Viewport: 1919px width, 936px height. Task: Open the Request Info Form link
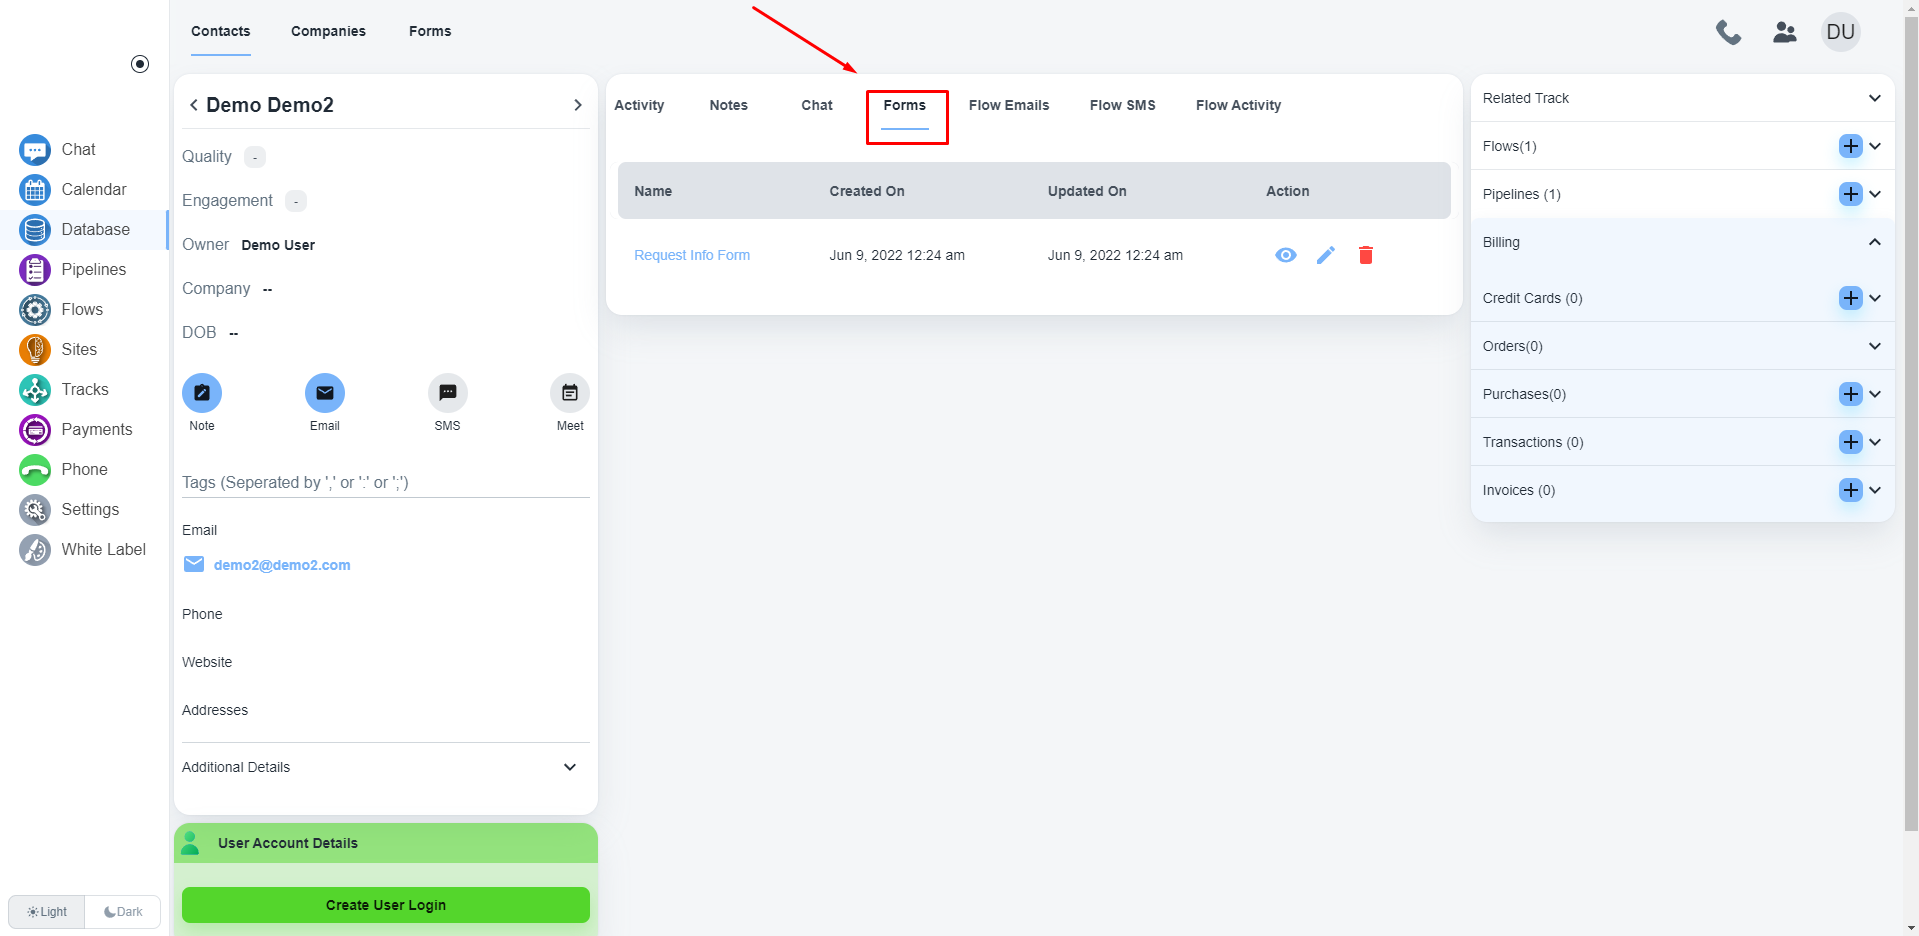click(x=692, y=255)
